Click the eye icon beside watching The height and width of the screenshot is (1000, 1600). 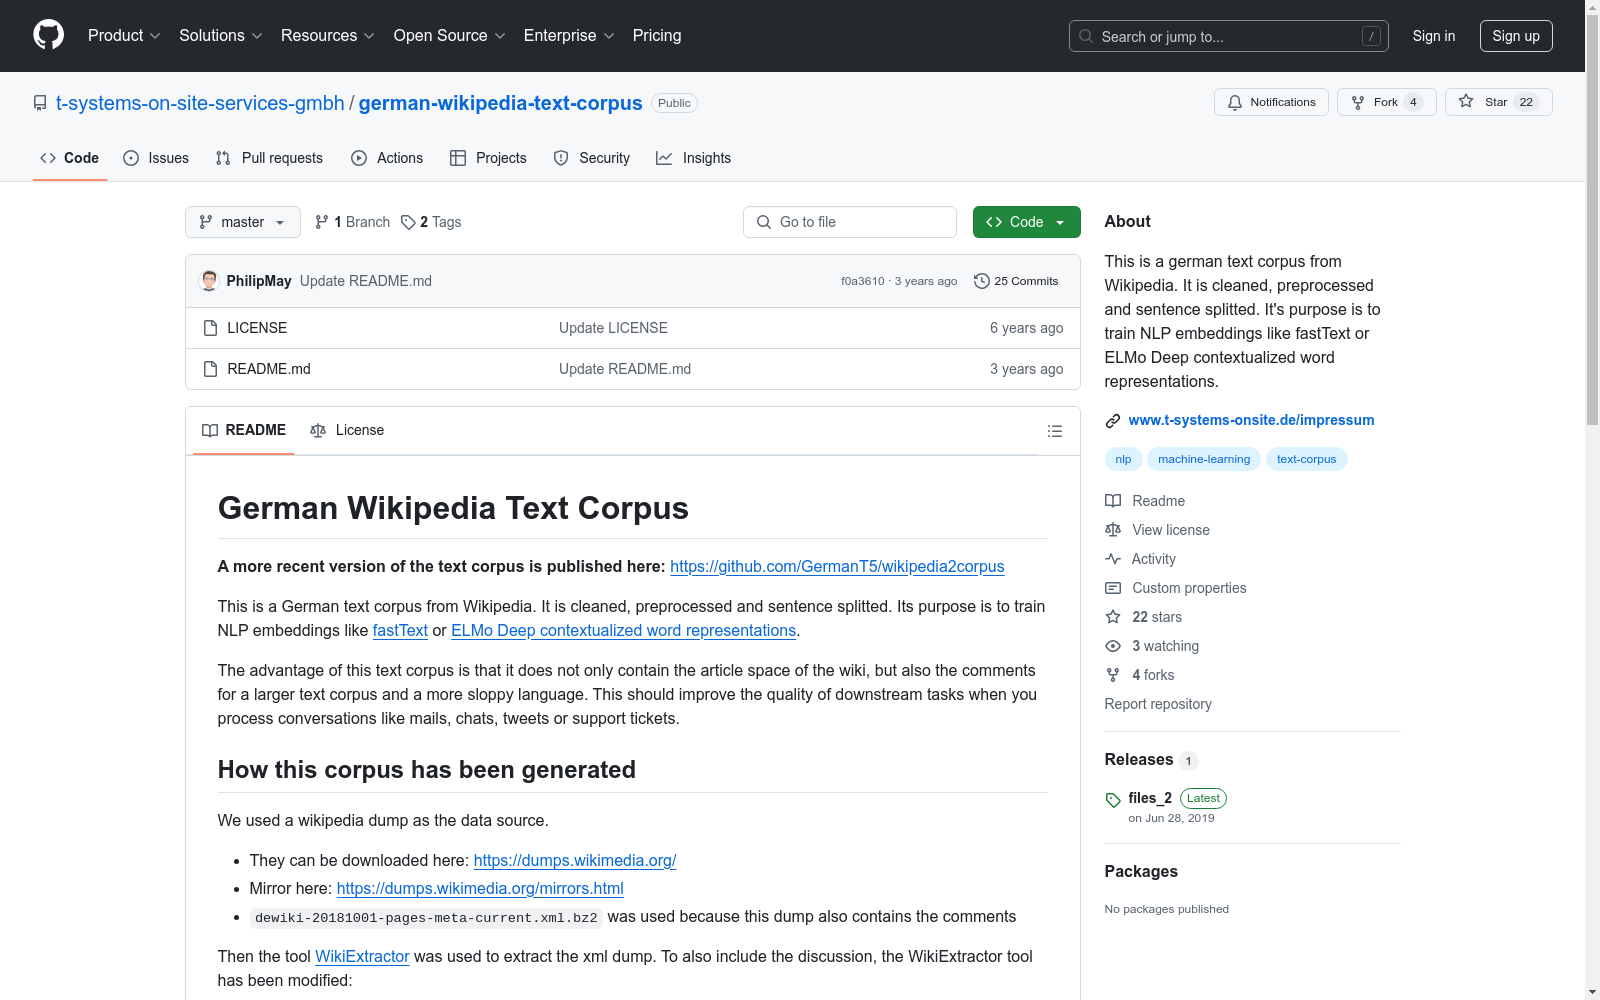(1113, 646)
